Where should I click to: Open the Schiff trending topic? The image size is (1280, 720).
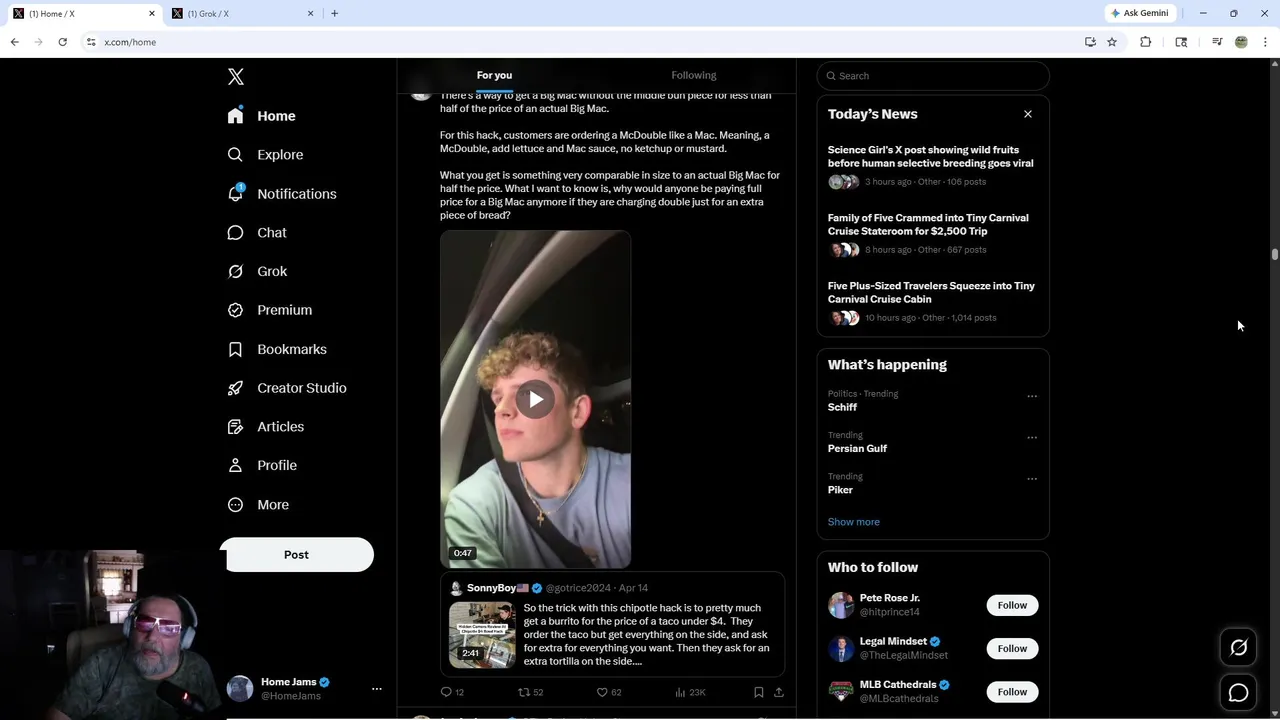tap(842, 407)
